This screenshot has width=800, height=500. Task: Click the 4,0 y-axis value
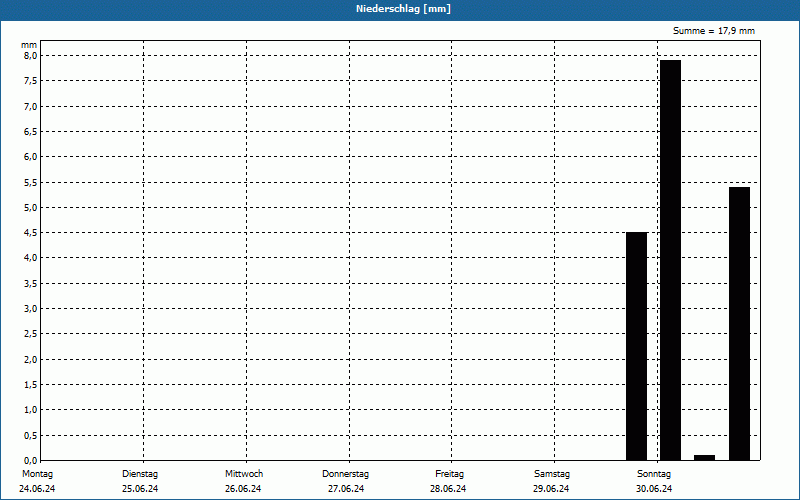tap(31, 258)
